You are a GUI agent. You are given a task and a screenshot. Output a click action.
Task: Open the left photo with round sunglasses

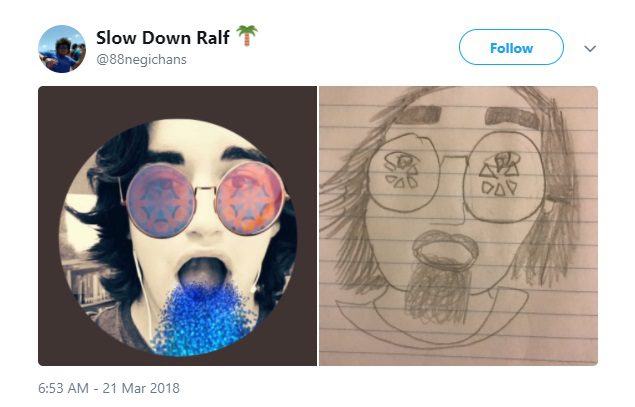click(177, 226)
